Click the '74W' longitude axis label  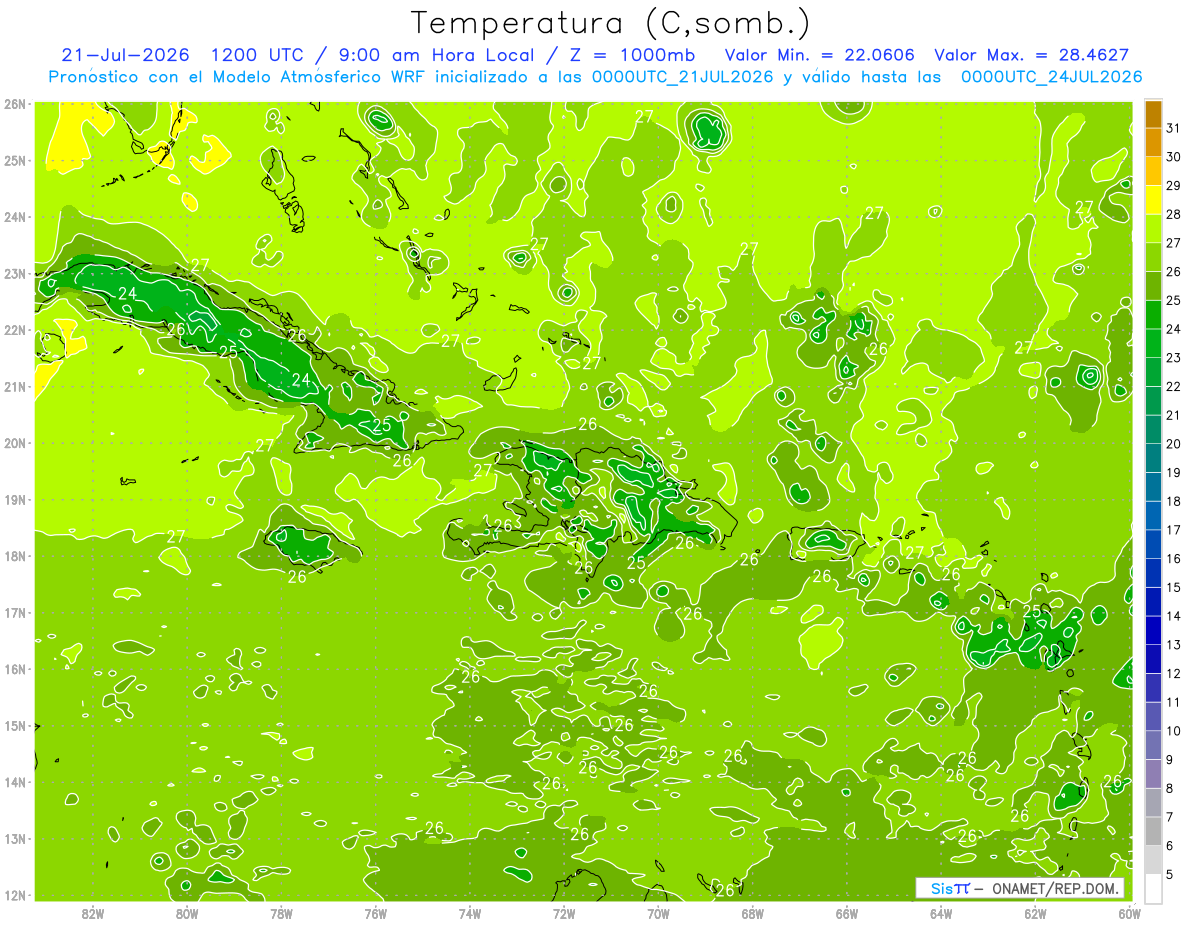coord(469,913)
